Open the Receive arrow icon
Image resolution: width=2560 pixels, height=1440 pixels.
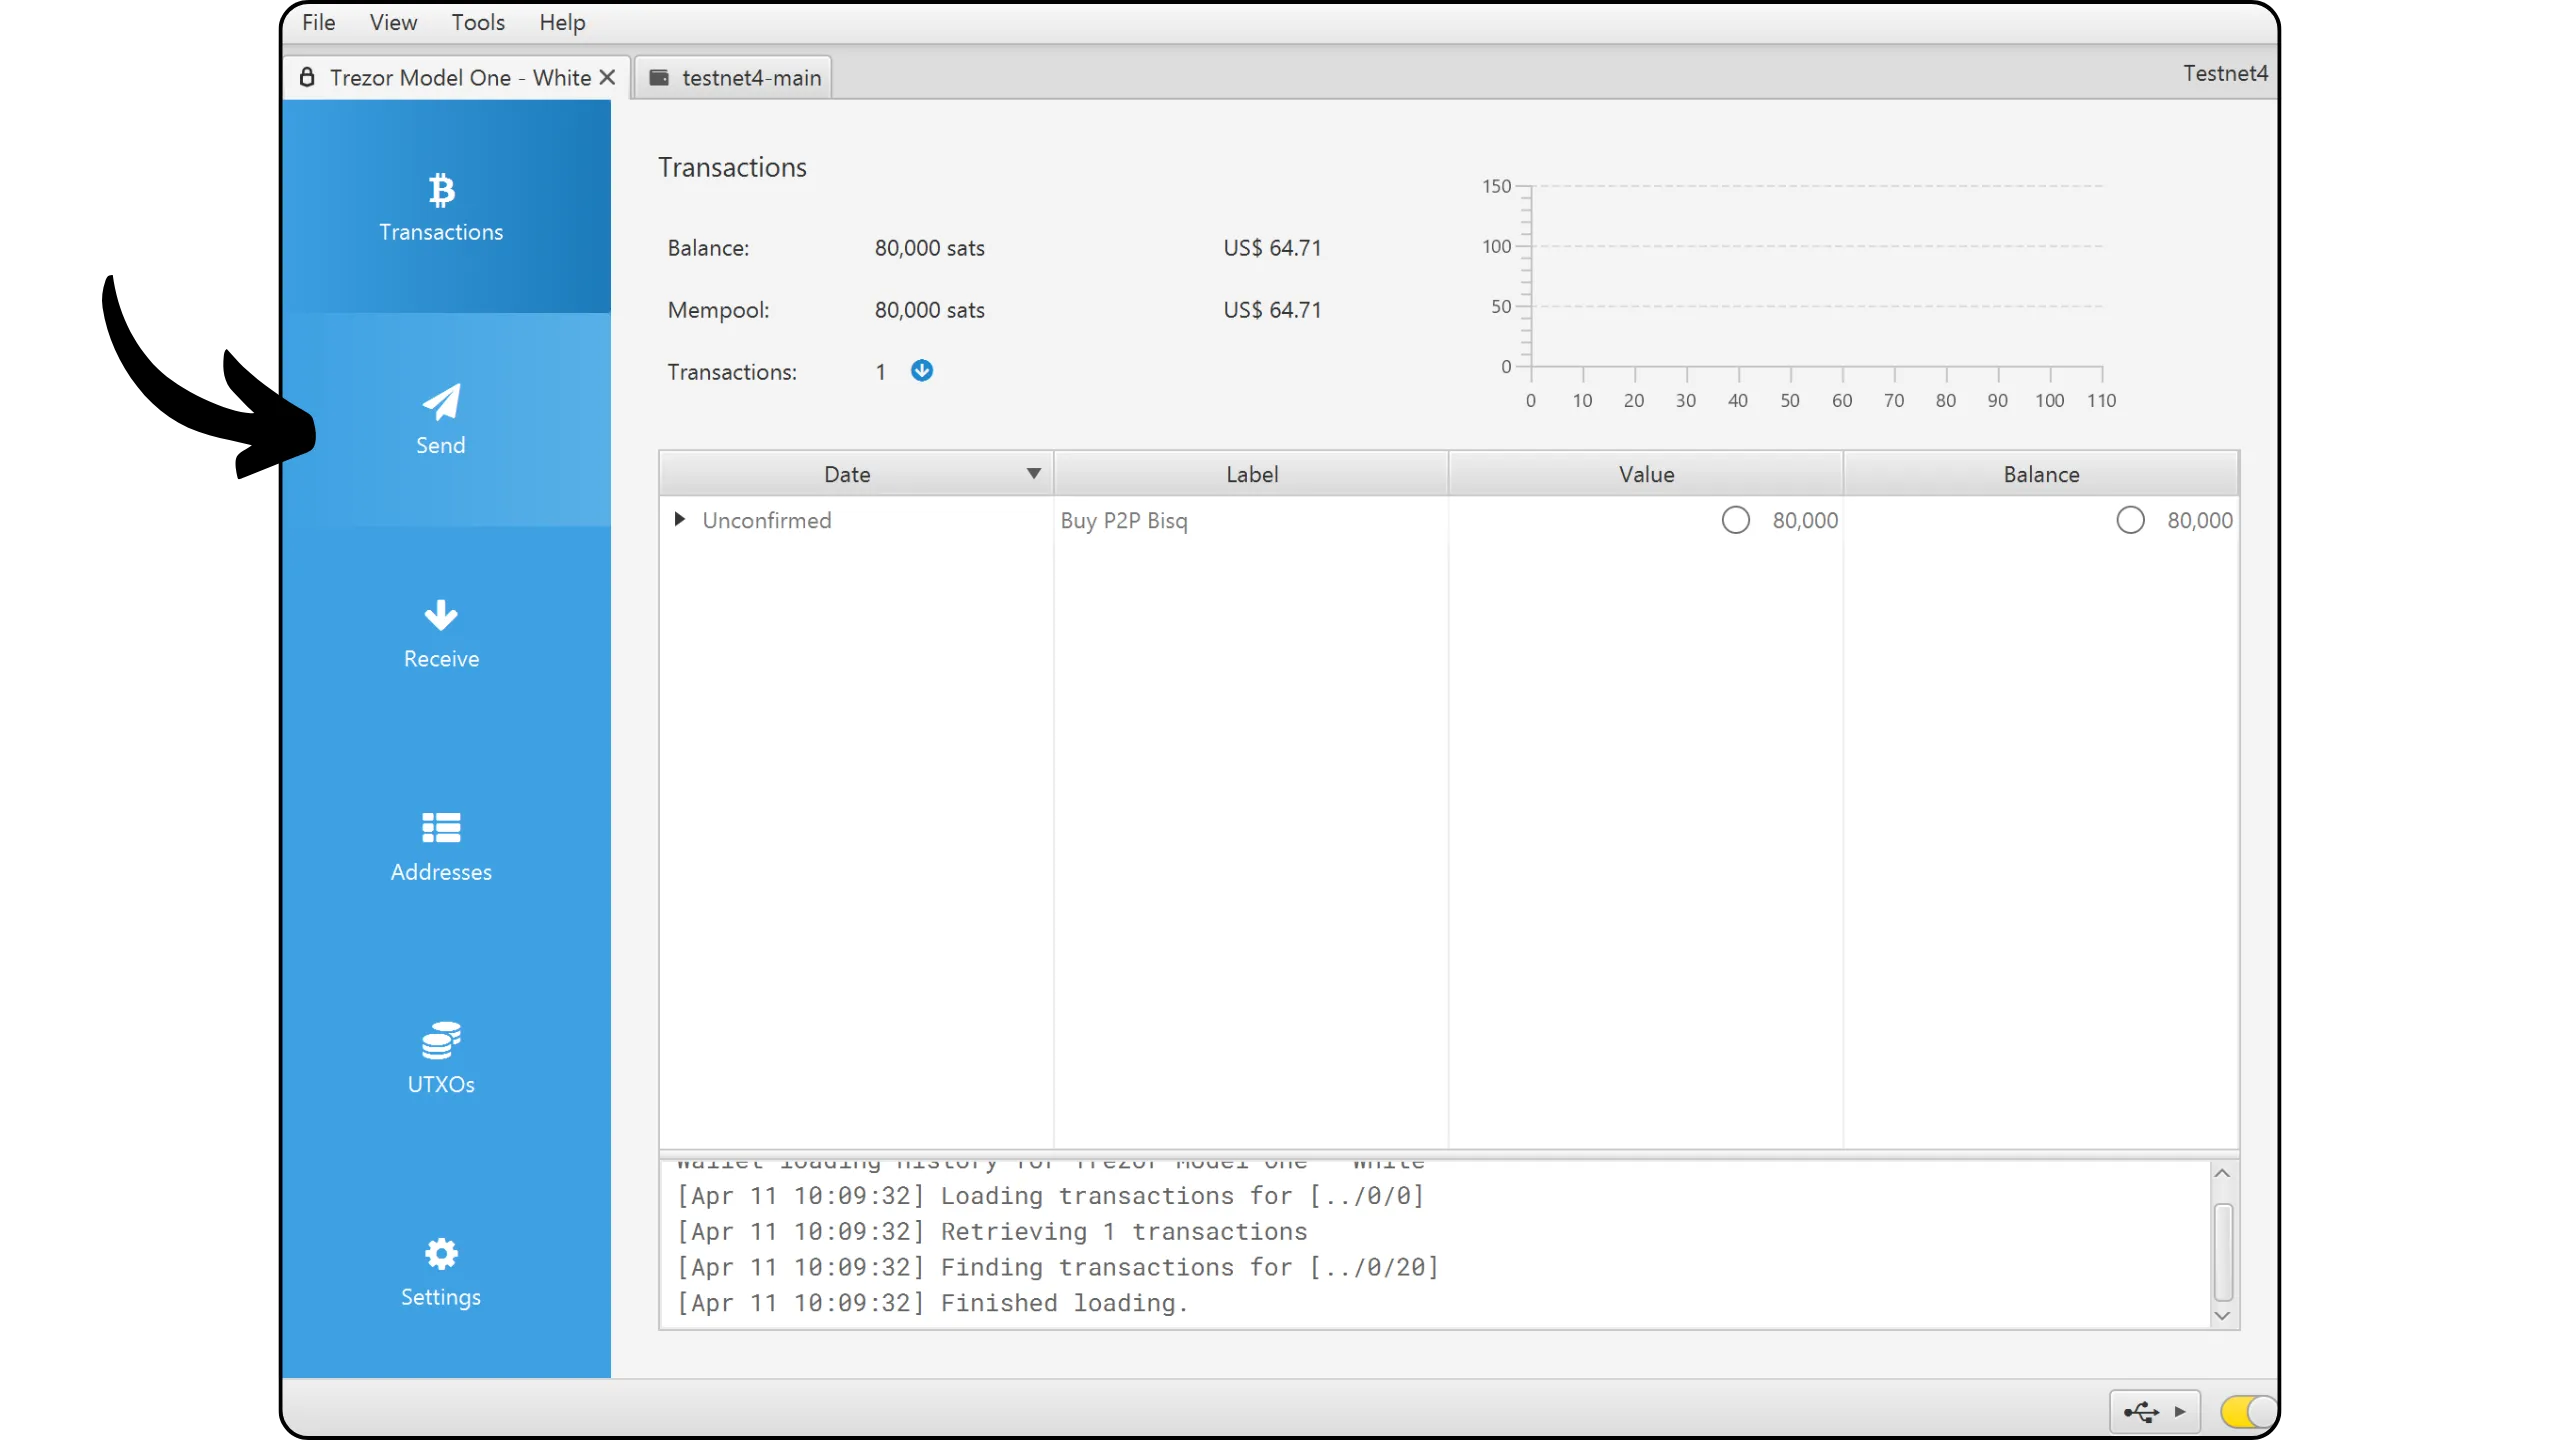pos(441,615)
